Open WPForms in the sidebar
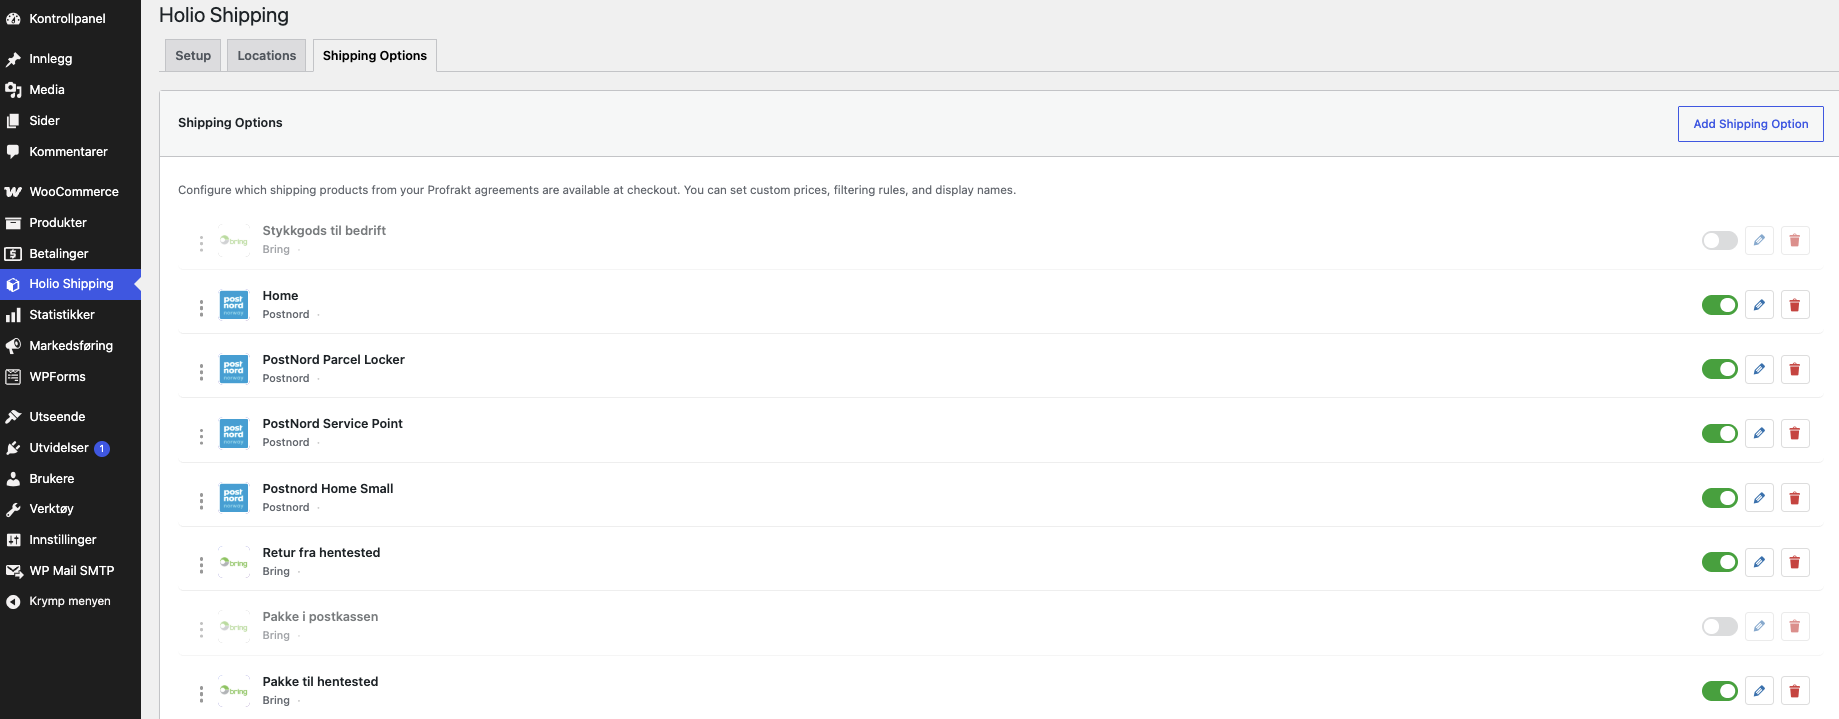This screenshot has height=719, width=1839. (70, 377)
